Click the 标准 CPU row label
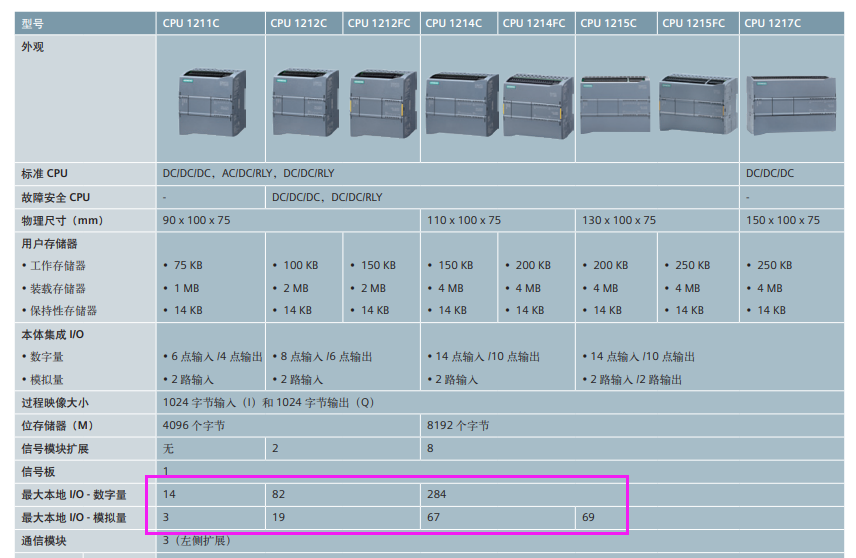The height and width of the screenshot is (558, 856). point(44,174)
